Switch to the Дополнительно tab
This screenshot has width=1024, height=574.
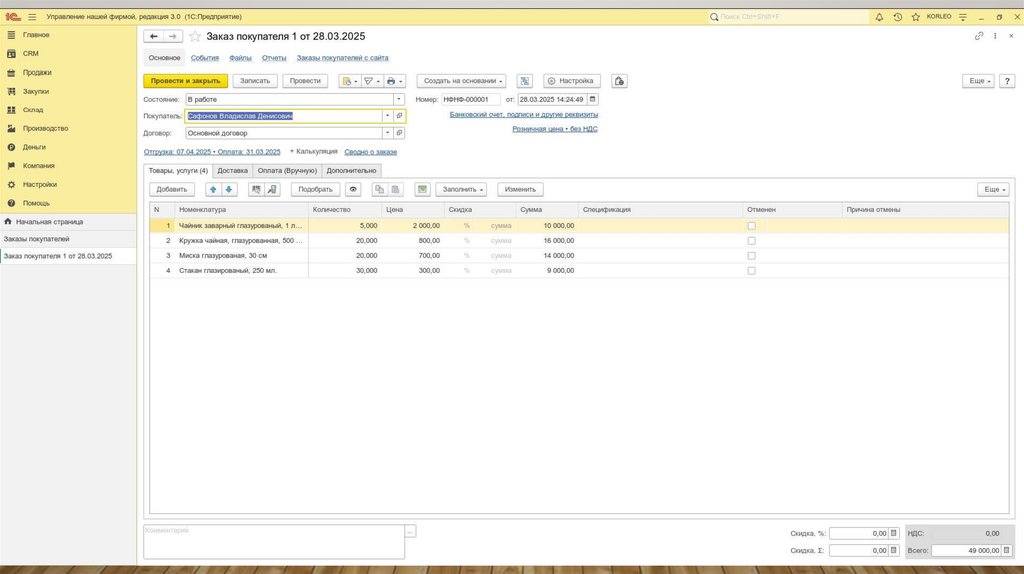pyautogui.click(x=351, y=170)
